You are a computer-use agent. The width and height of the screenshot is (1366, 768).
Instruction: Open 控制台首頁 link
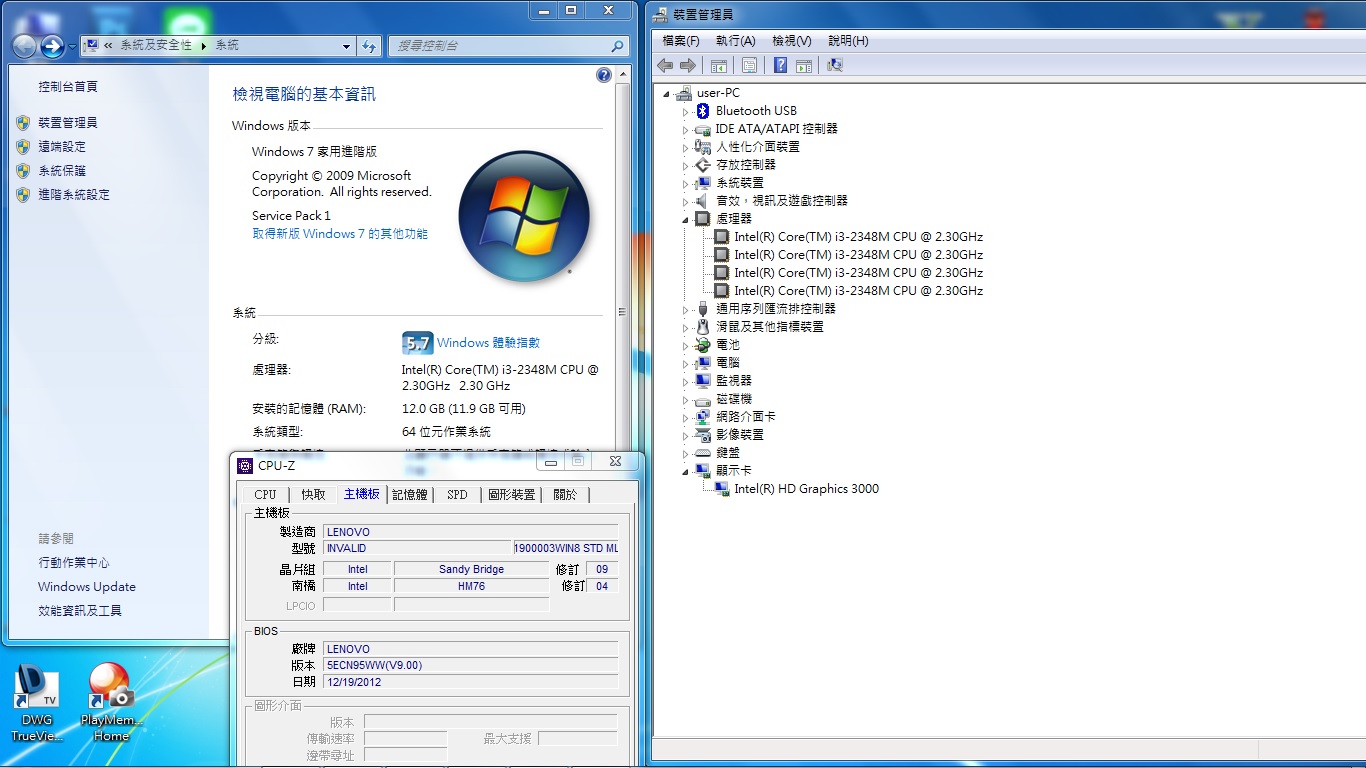pos(68,87)
